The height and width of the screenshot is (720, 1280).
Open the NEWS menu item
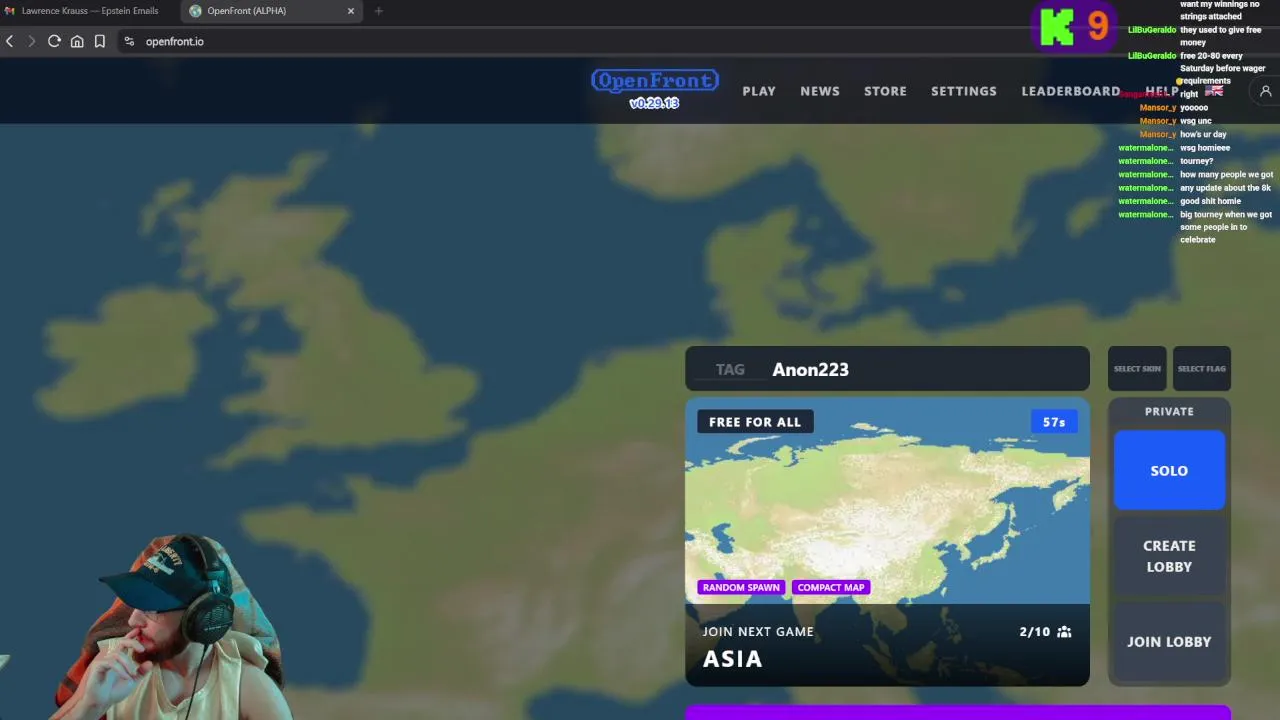820,91
